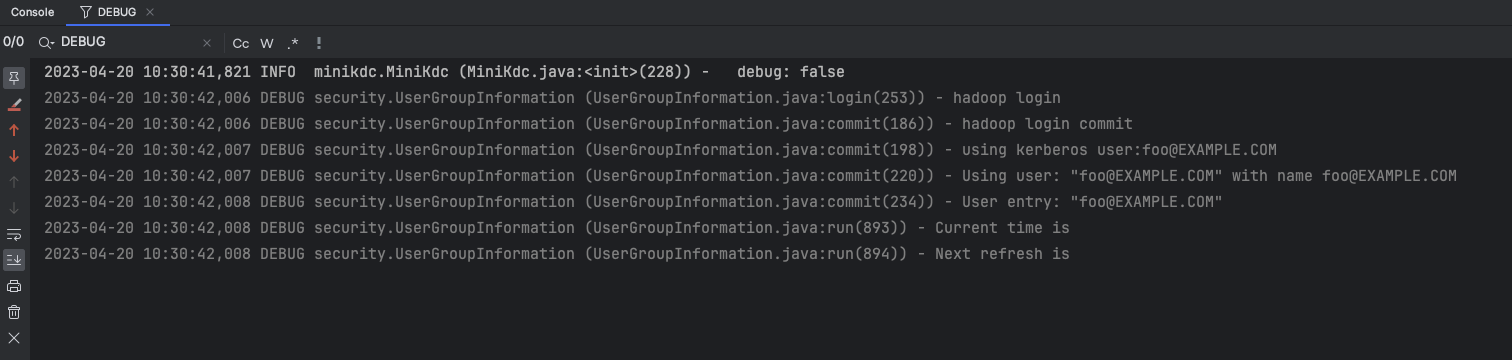Viewport: 1512px width, 360px height.
Task: Click log line 'Next refresh is'
Action: point(557,254)
